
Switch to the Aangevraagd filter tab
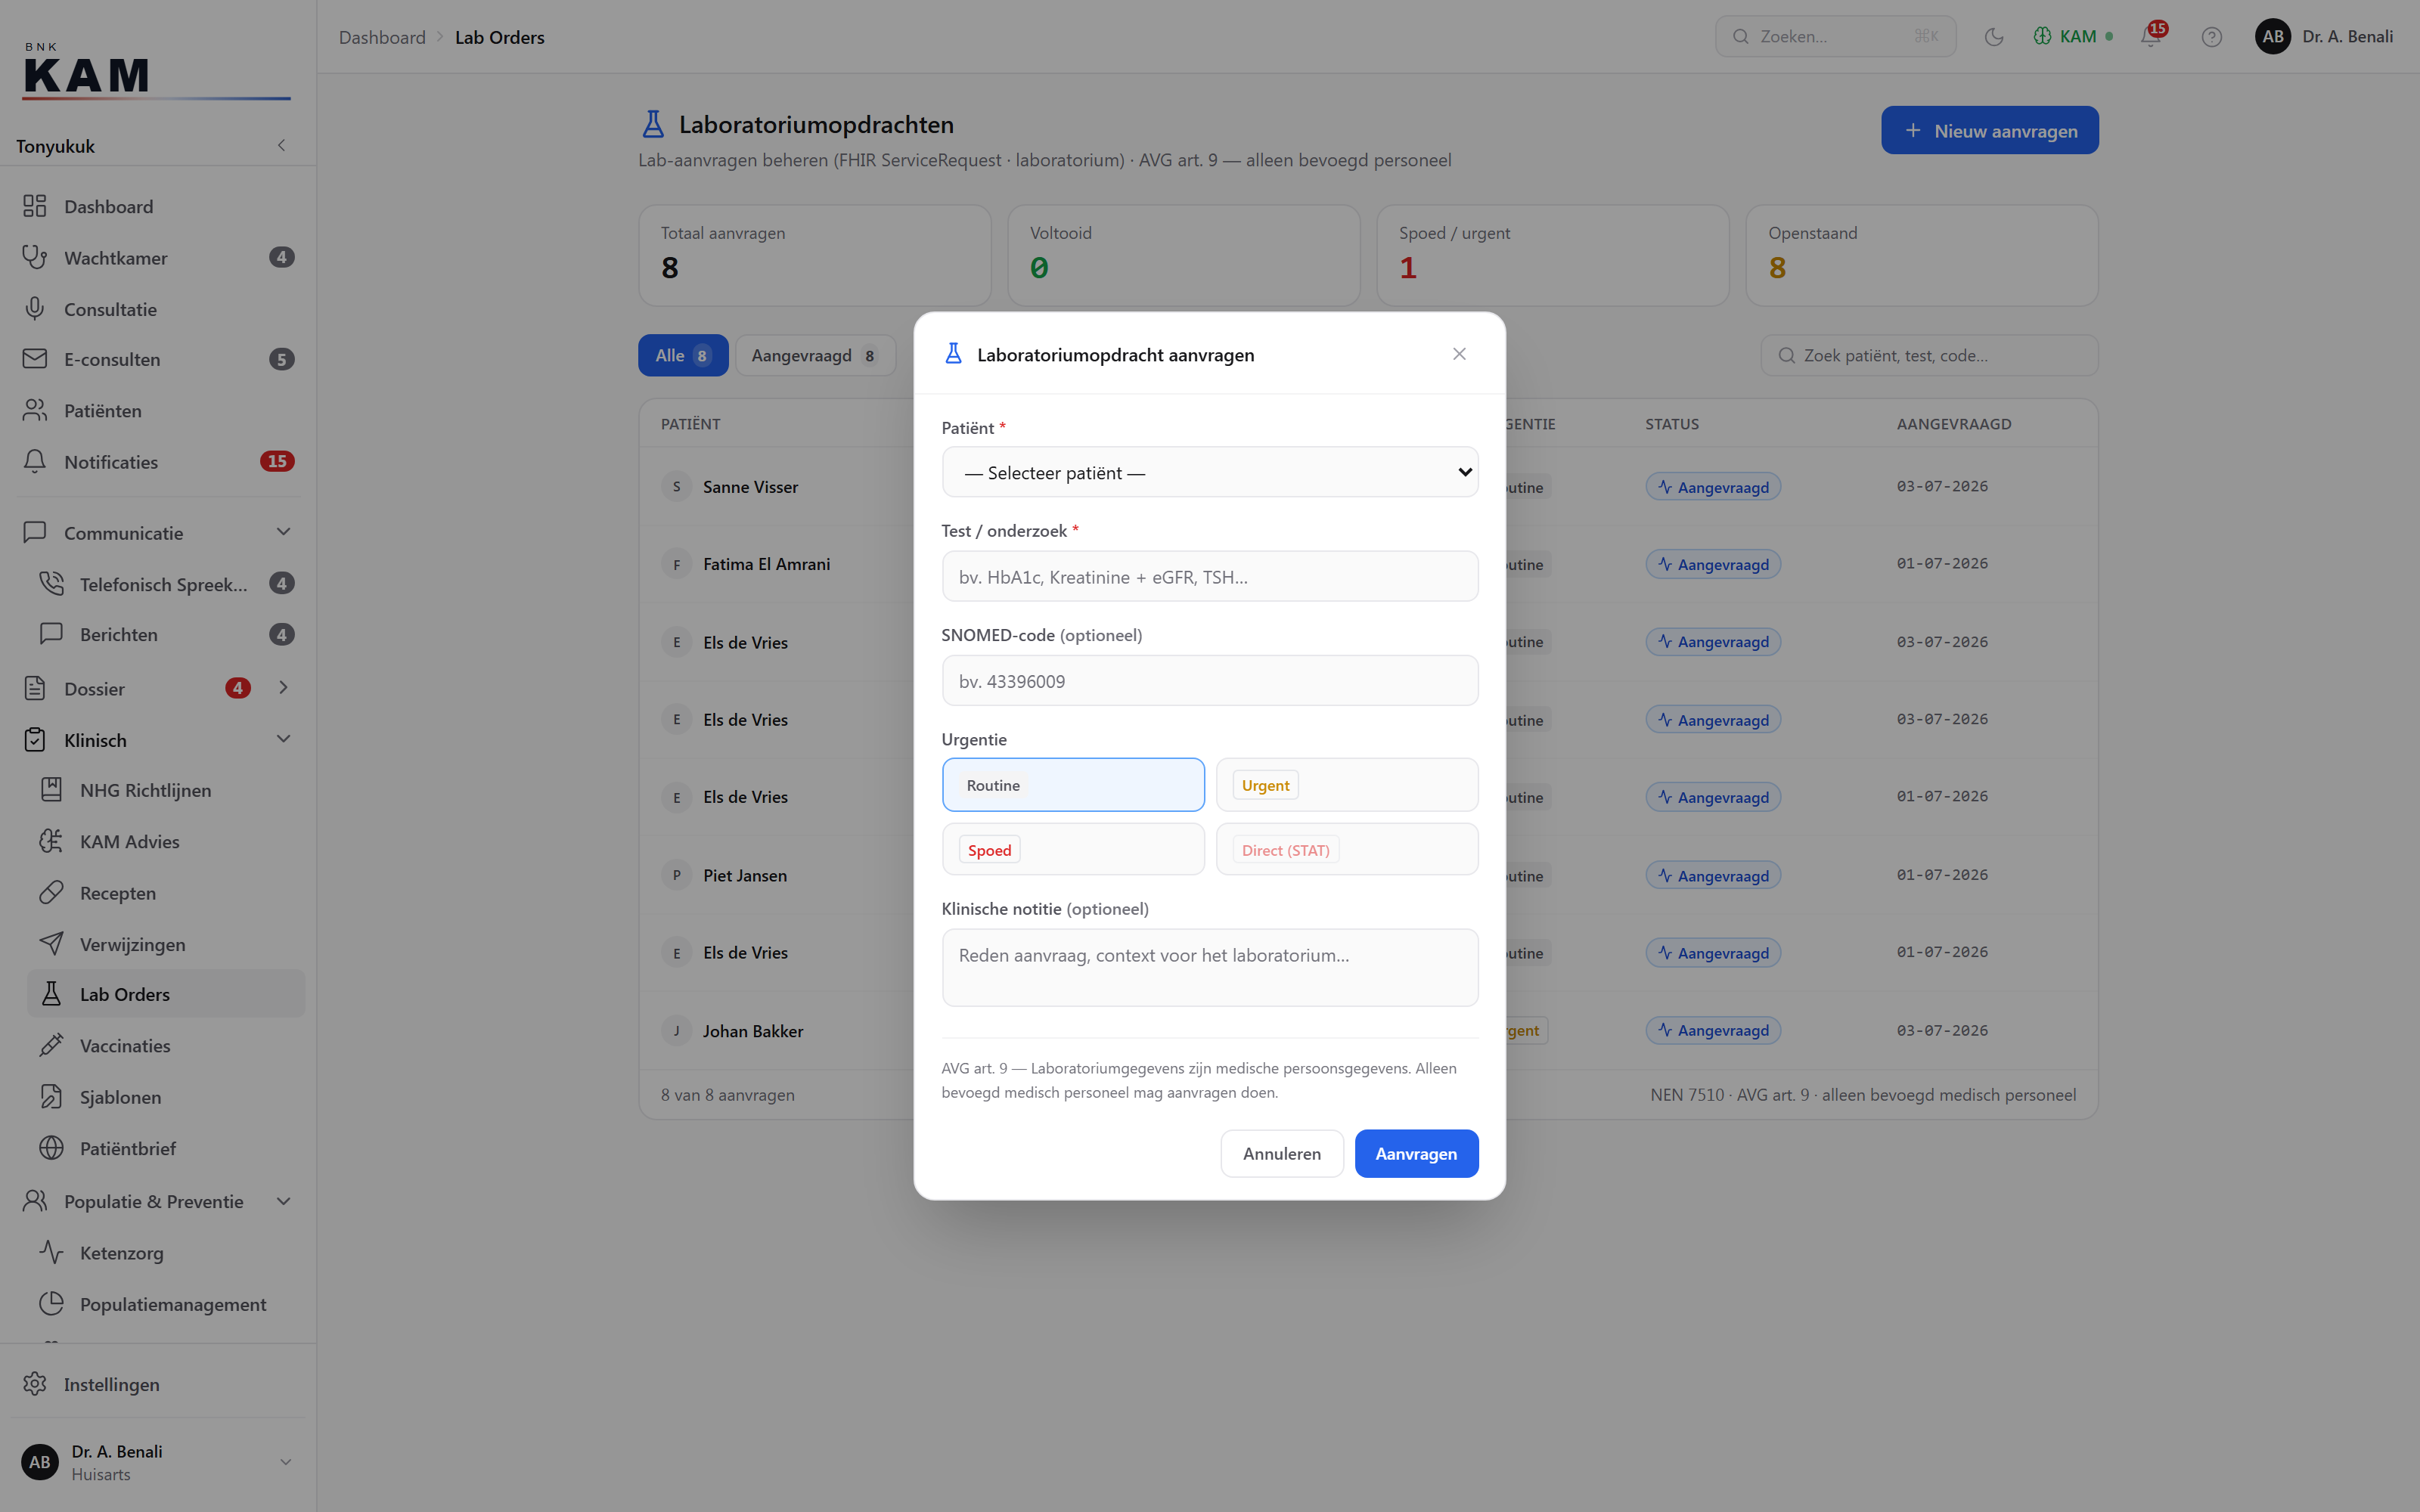click(815, 355)
